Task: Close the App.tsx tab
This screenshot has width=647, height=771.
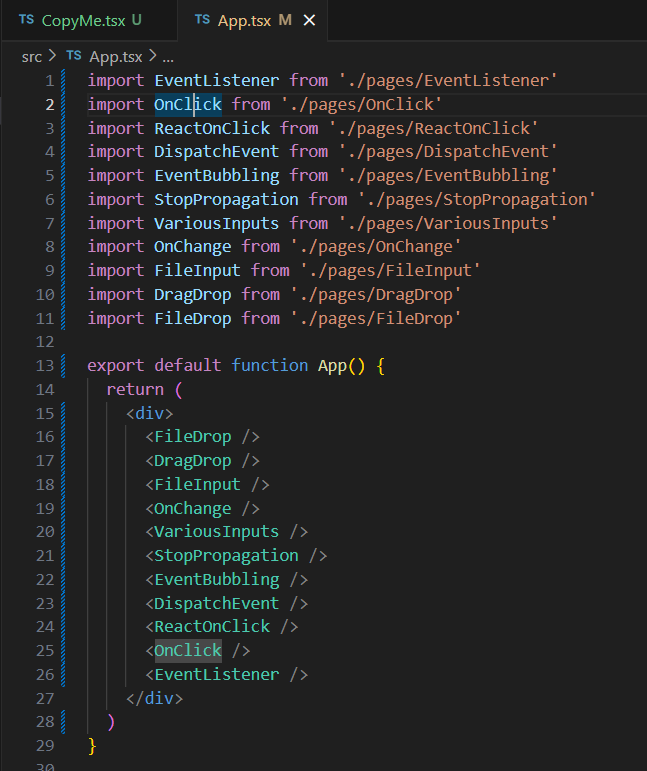Action: coord(309,20)
